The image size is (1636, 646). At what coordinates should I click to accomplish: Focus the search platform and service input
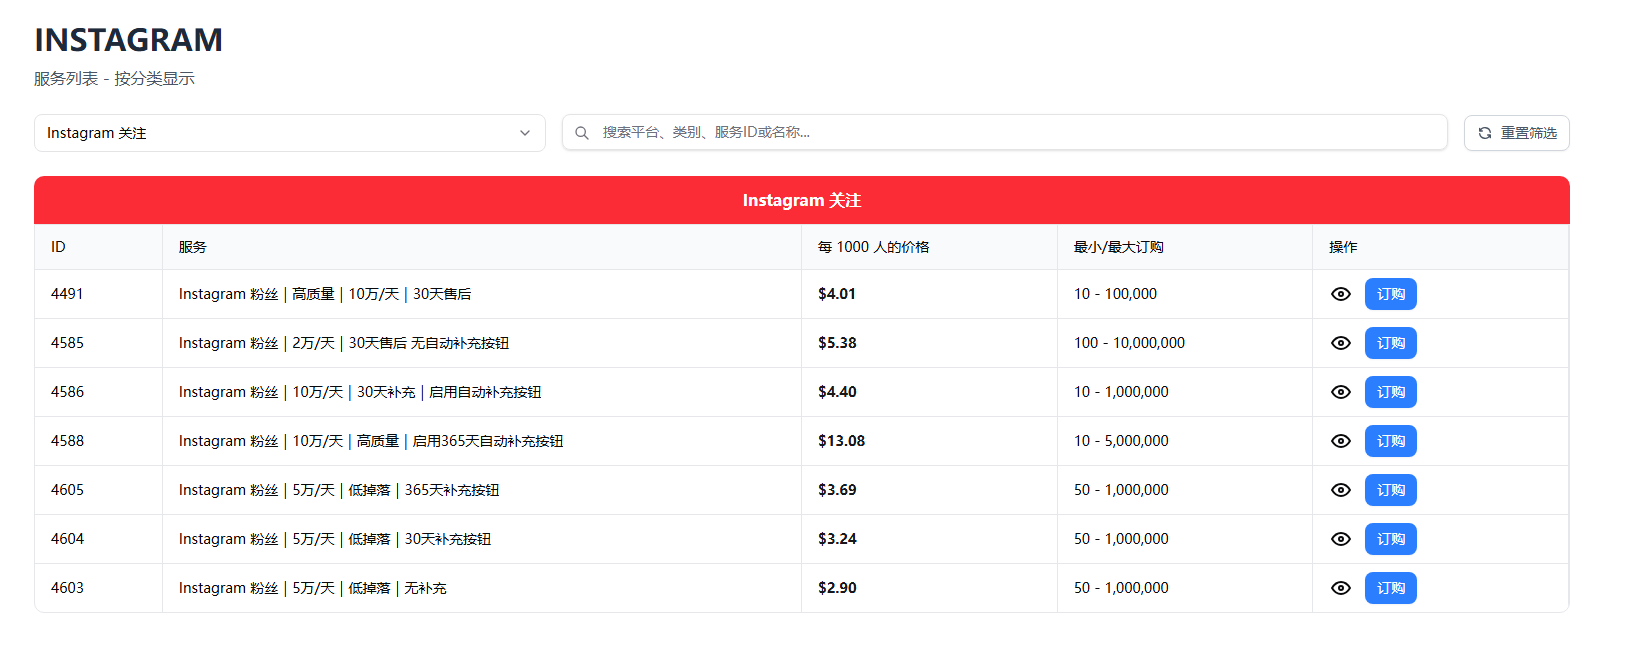[x=1005, y=132]
